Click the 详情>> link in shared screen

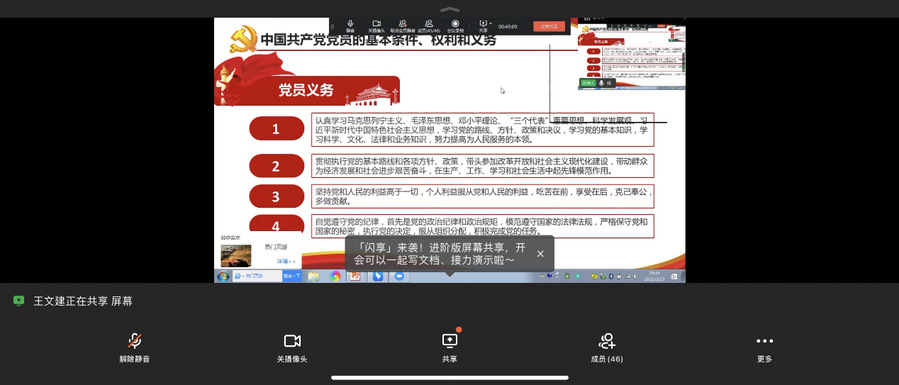[x=287, y=261]
